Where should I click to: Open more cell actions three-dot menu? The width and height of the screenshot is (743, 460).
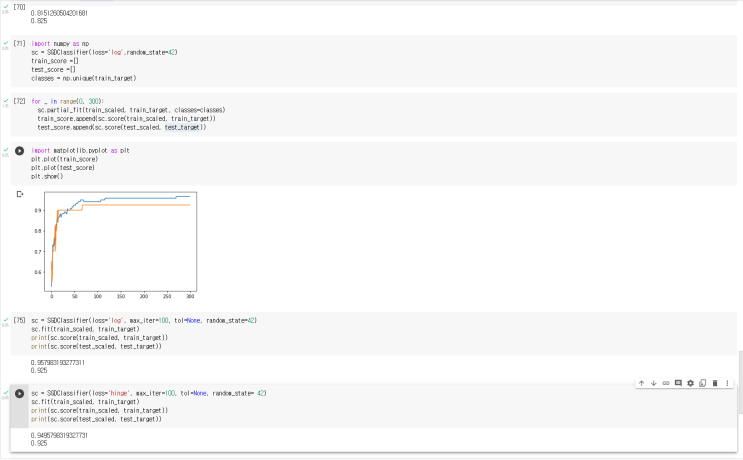tap(727, 383)
